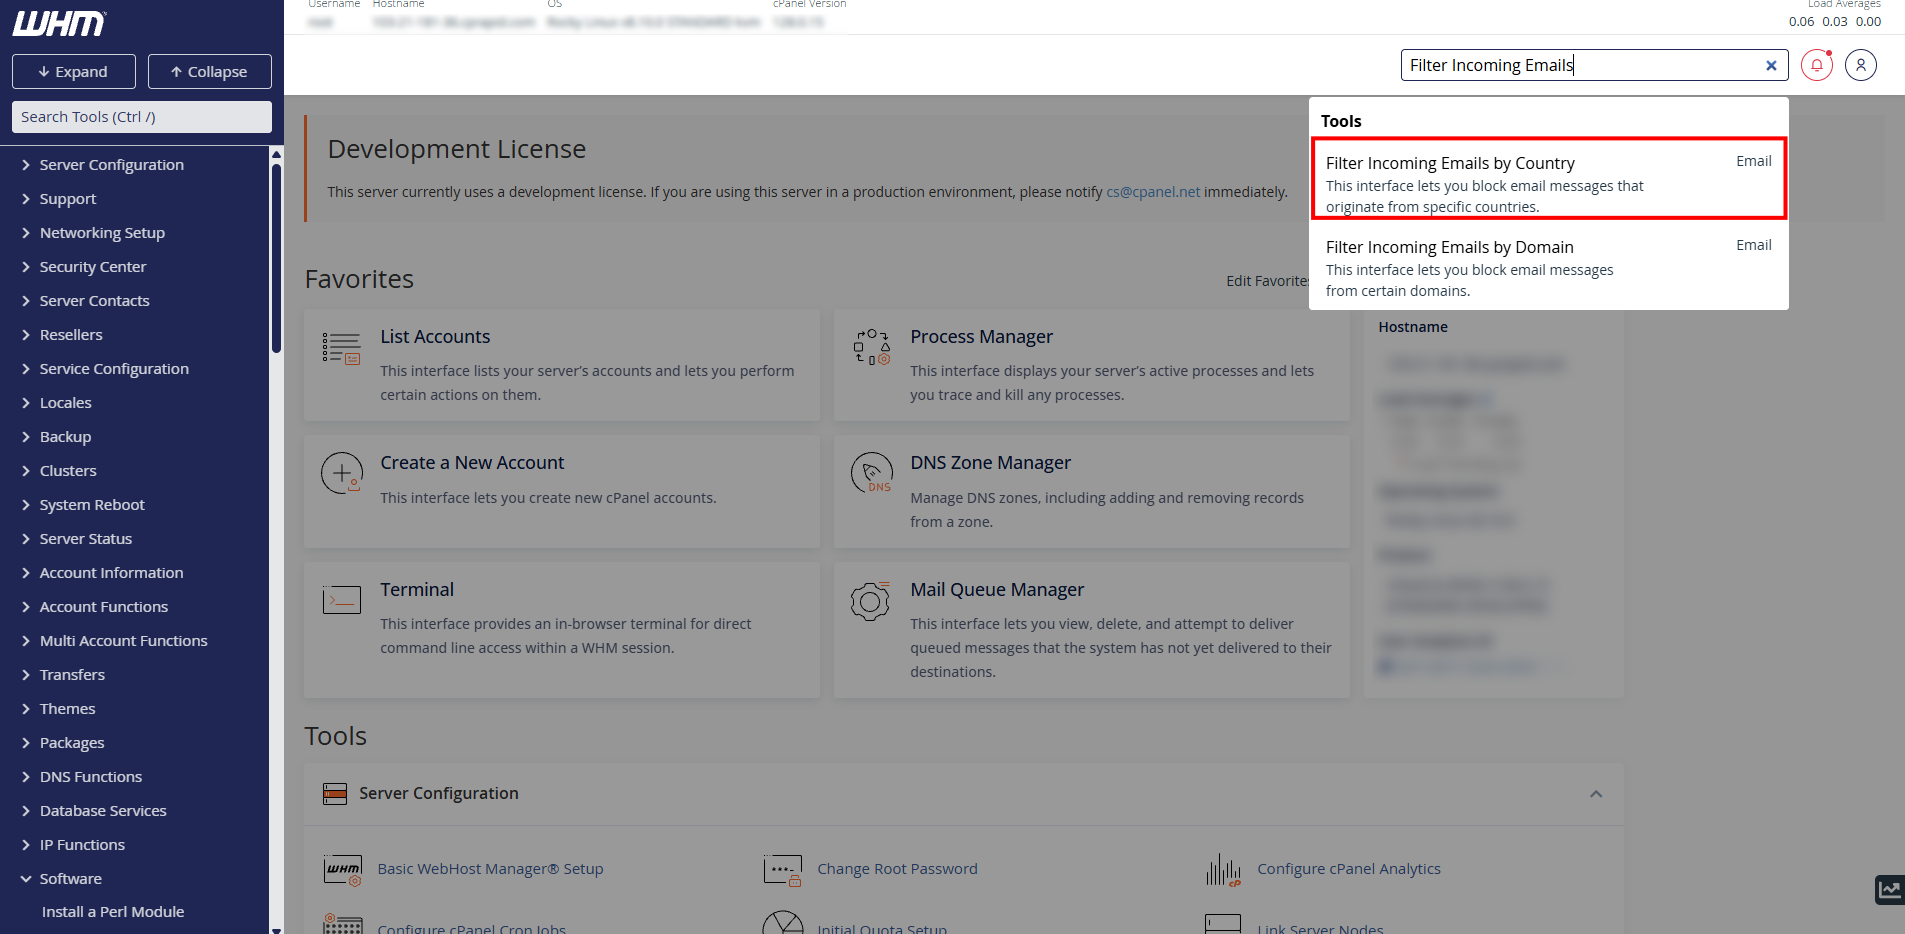Open the Create a New Account favorite

pos(472,463)
